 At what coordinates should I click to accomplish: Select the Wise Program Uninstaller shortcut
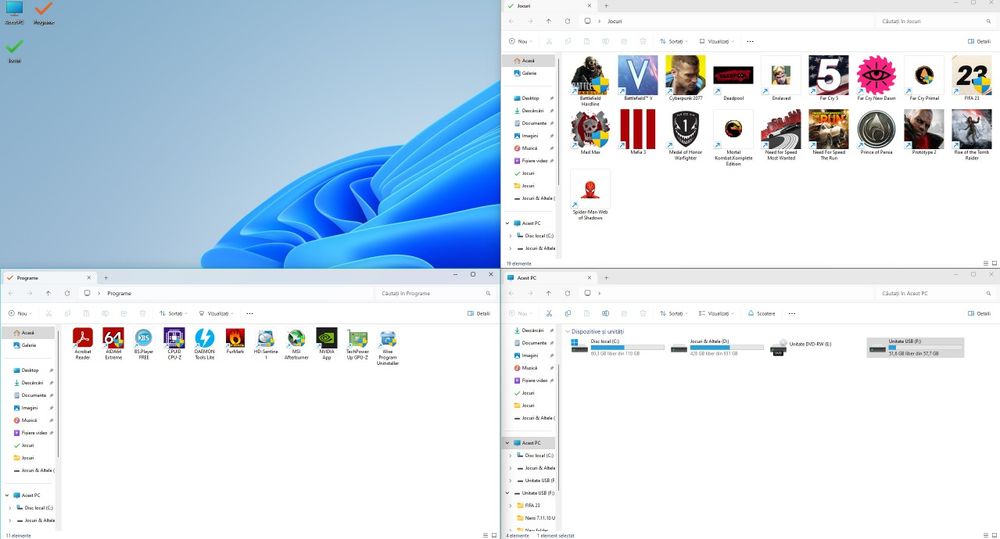388,346
